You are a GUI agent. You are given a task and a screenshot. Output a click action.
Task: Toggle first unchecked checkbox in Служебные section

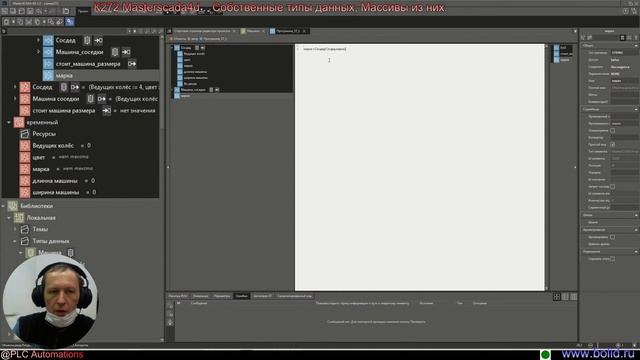click(612, 131)
